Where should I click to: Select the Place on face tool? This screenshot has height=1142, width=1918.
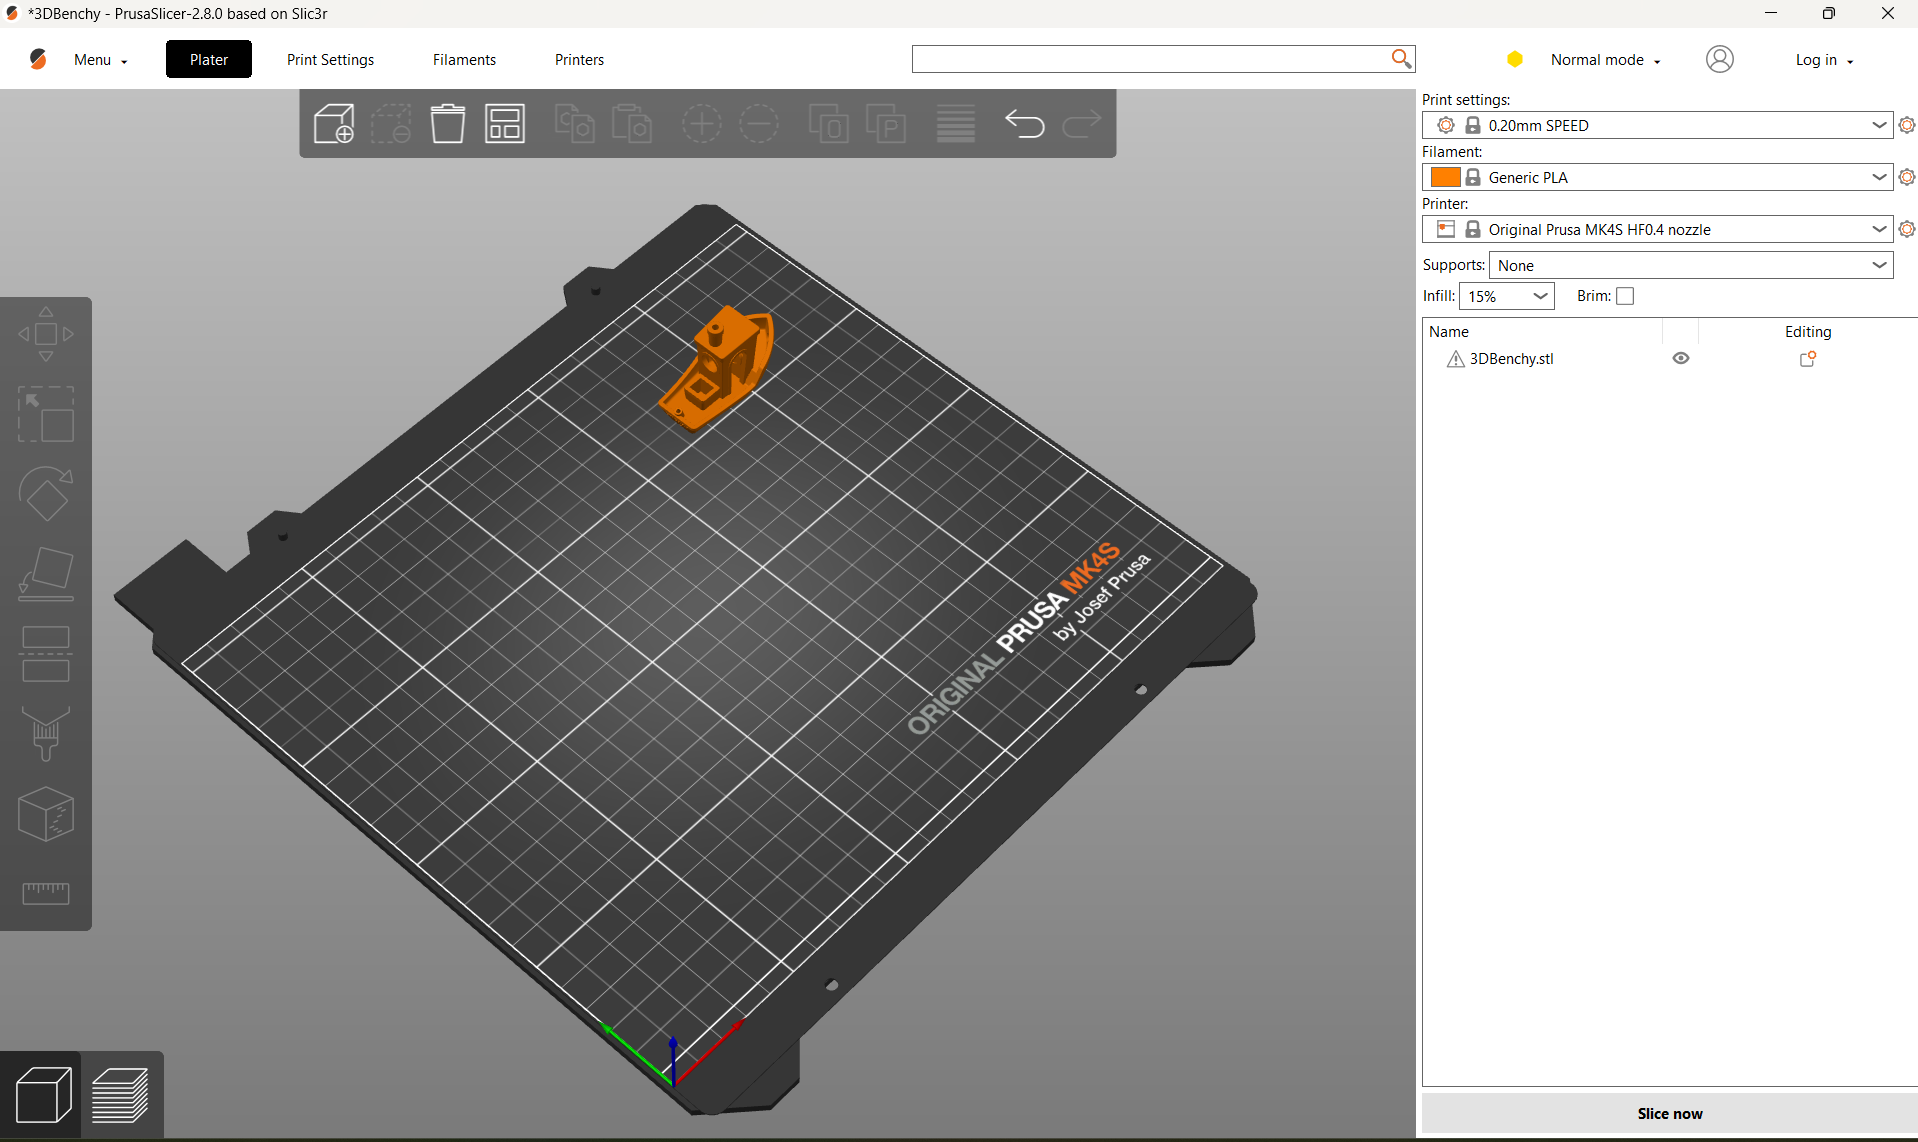[46, 573]
